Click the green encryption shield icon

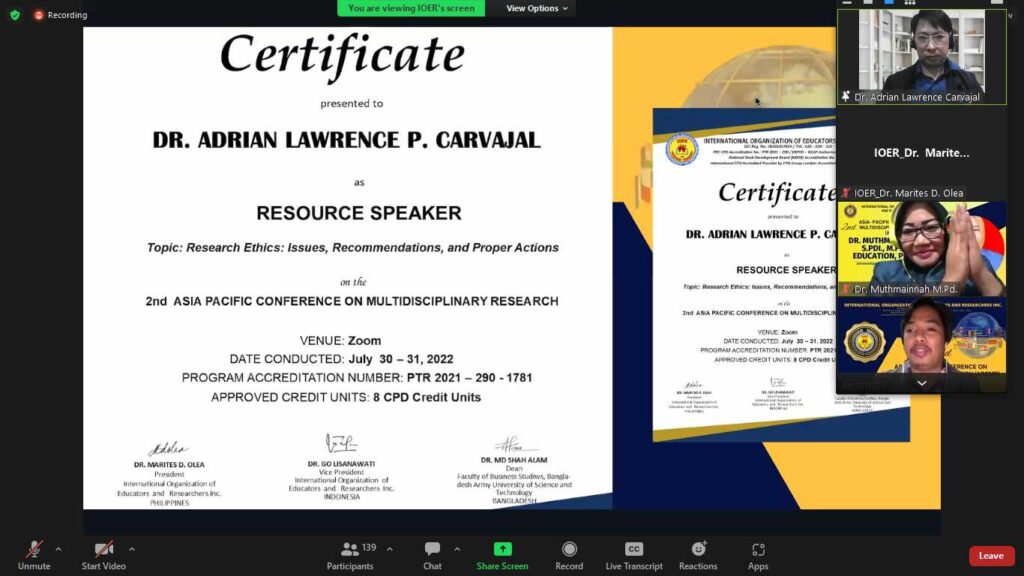[14, 15]
